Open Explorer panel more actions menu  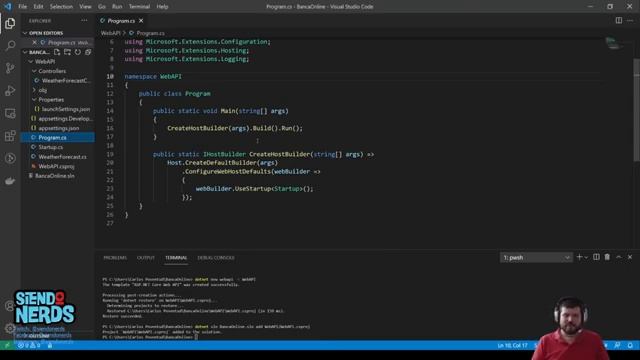(x=84, y=20)
